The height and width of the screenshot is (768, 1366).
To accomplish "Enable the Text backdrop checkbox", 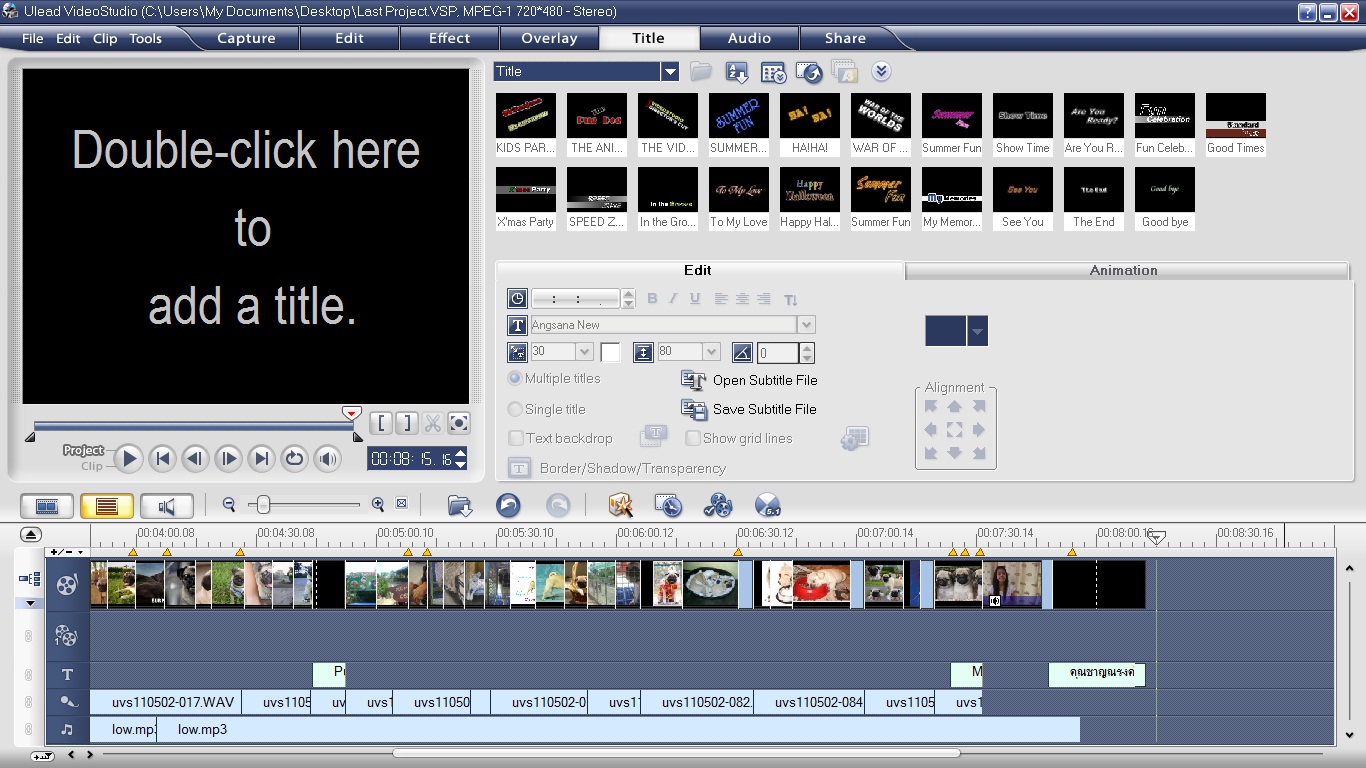I will click(516, 438).
